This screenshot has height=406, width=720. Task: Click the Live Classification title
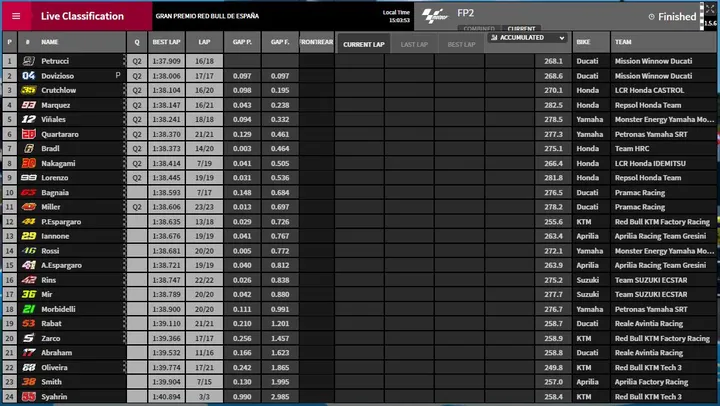tap(82, 16)
